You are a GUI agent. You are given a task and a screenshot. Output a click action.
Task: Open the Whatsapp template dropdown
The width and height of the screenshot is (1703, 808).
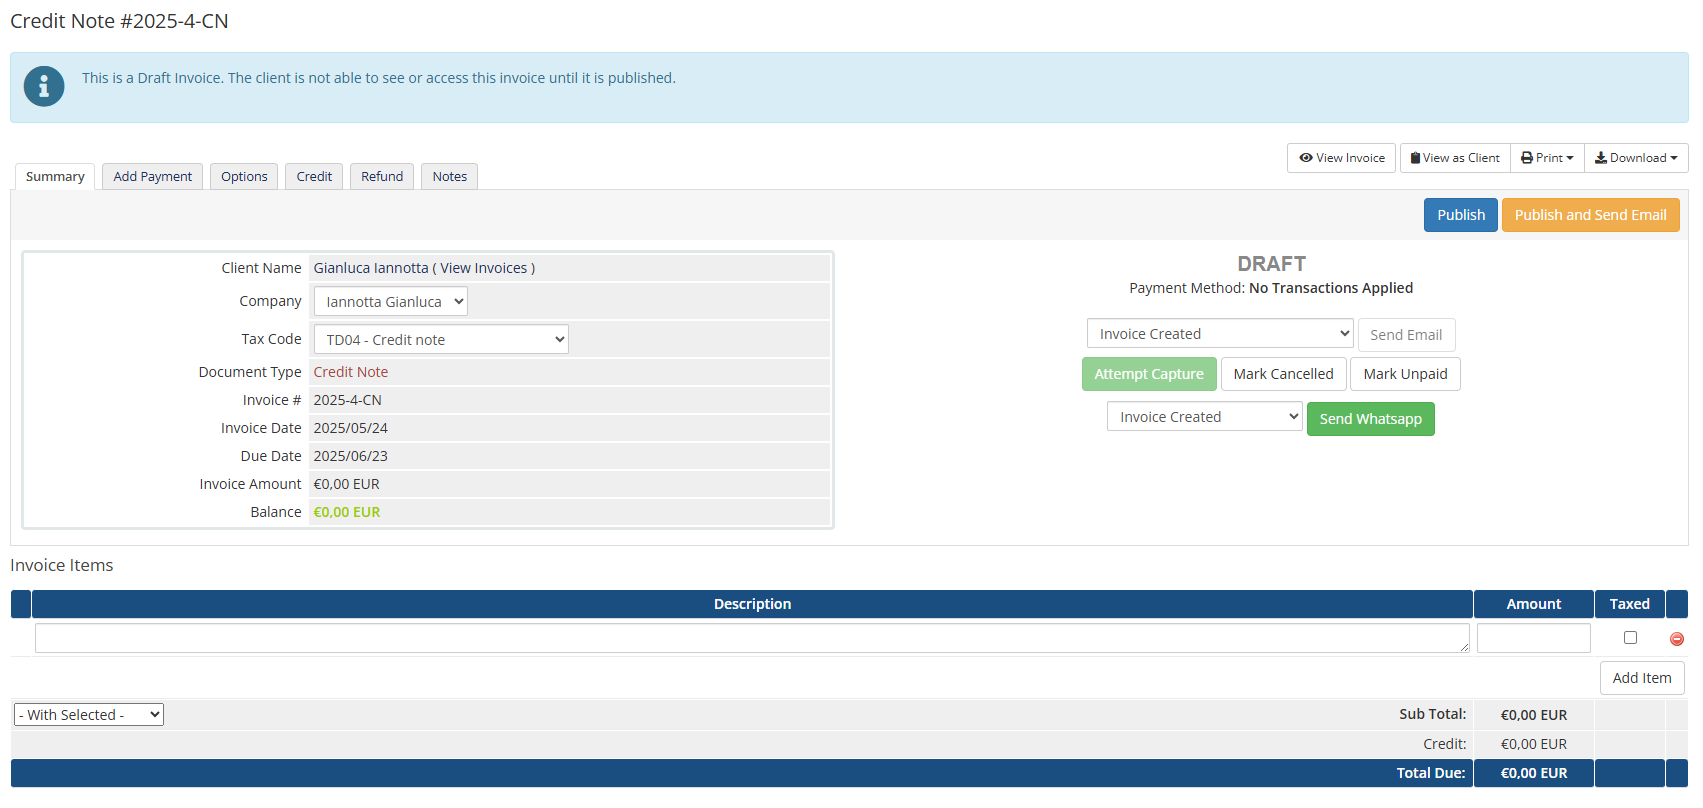[1204, 417]
